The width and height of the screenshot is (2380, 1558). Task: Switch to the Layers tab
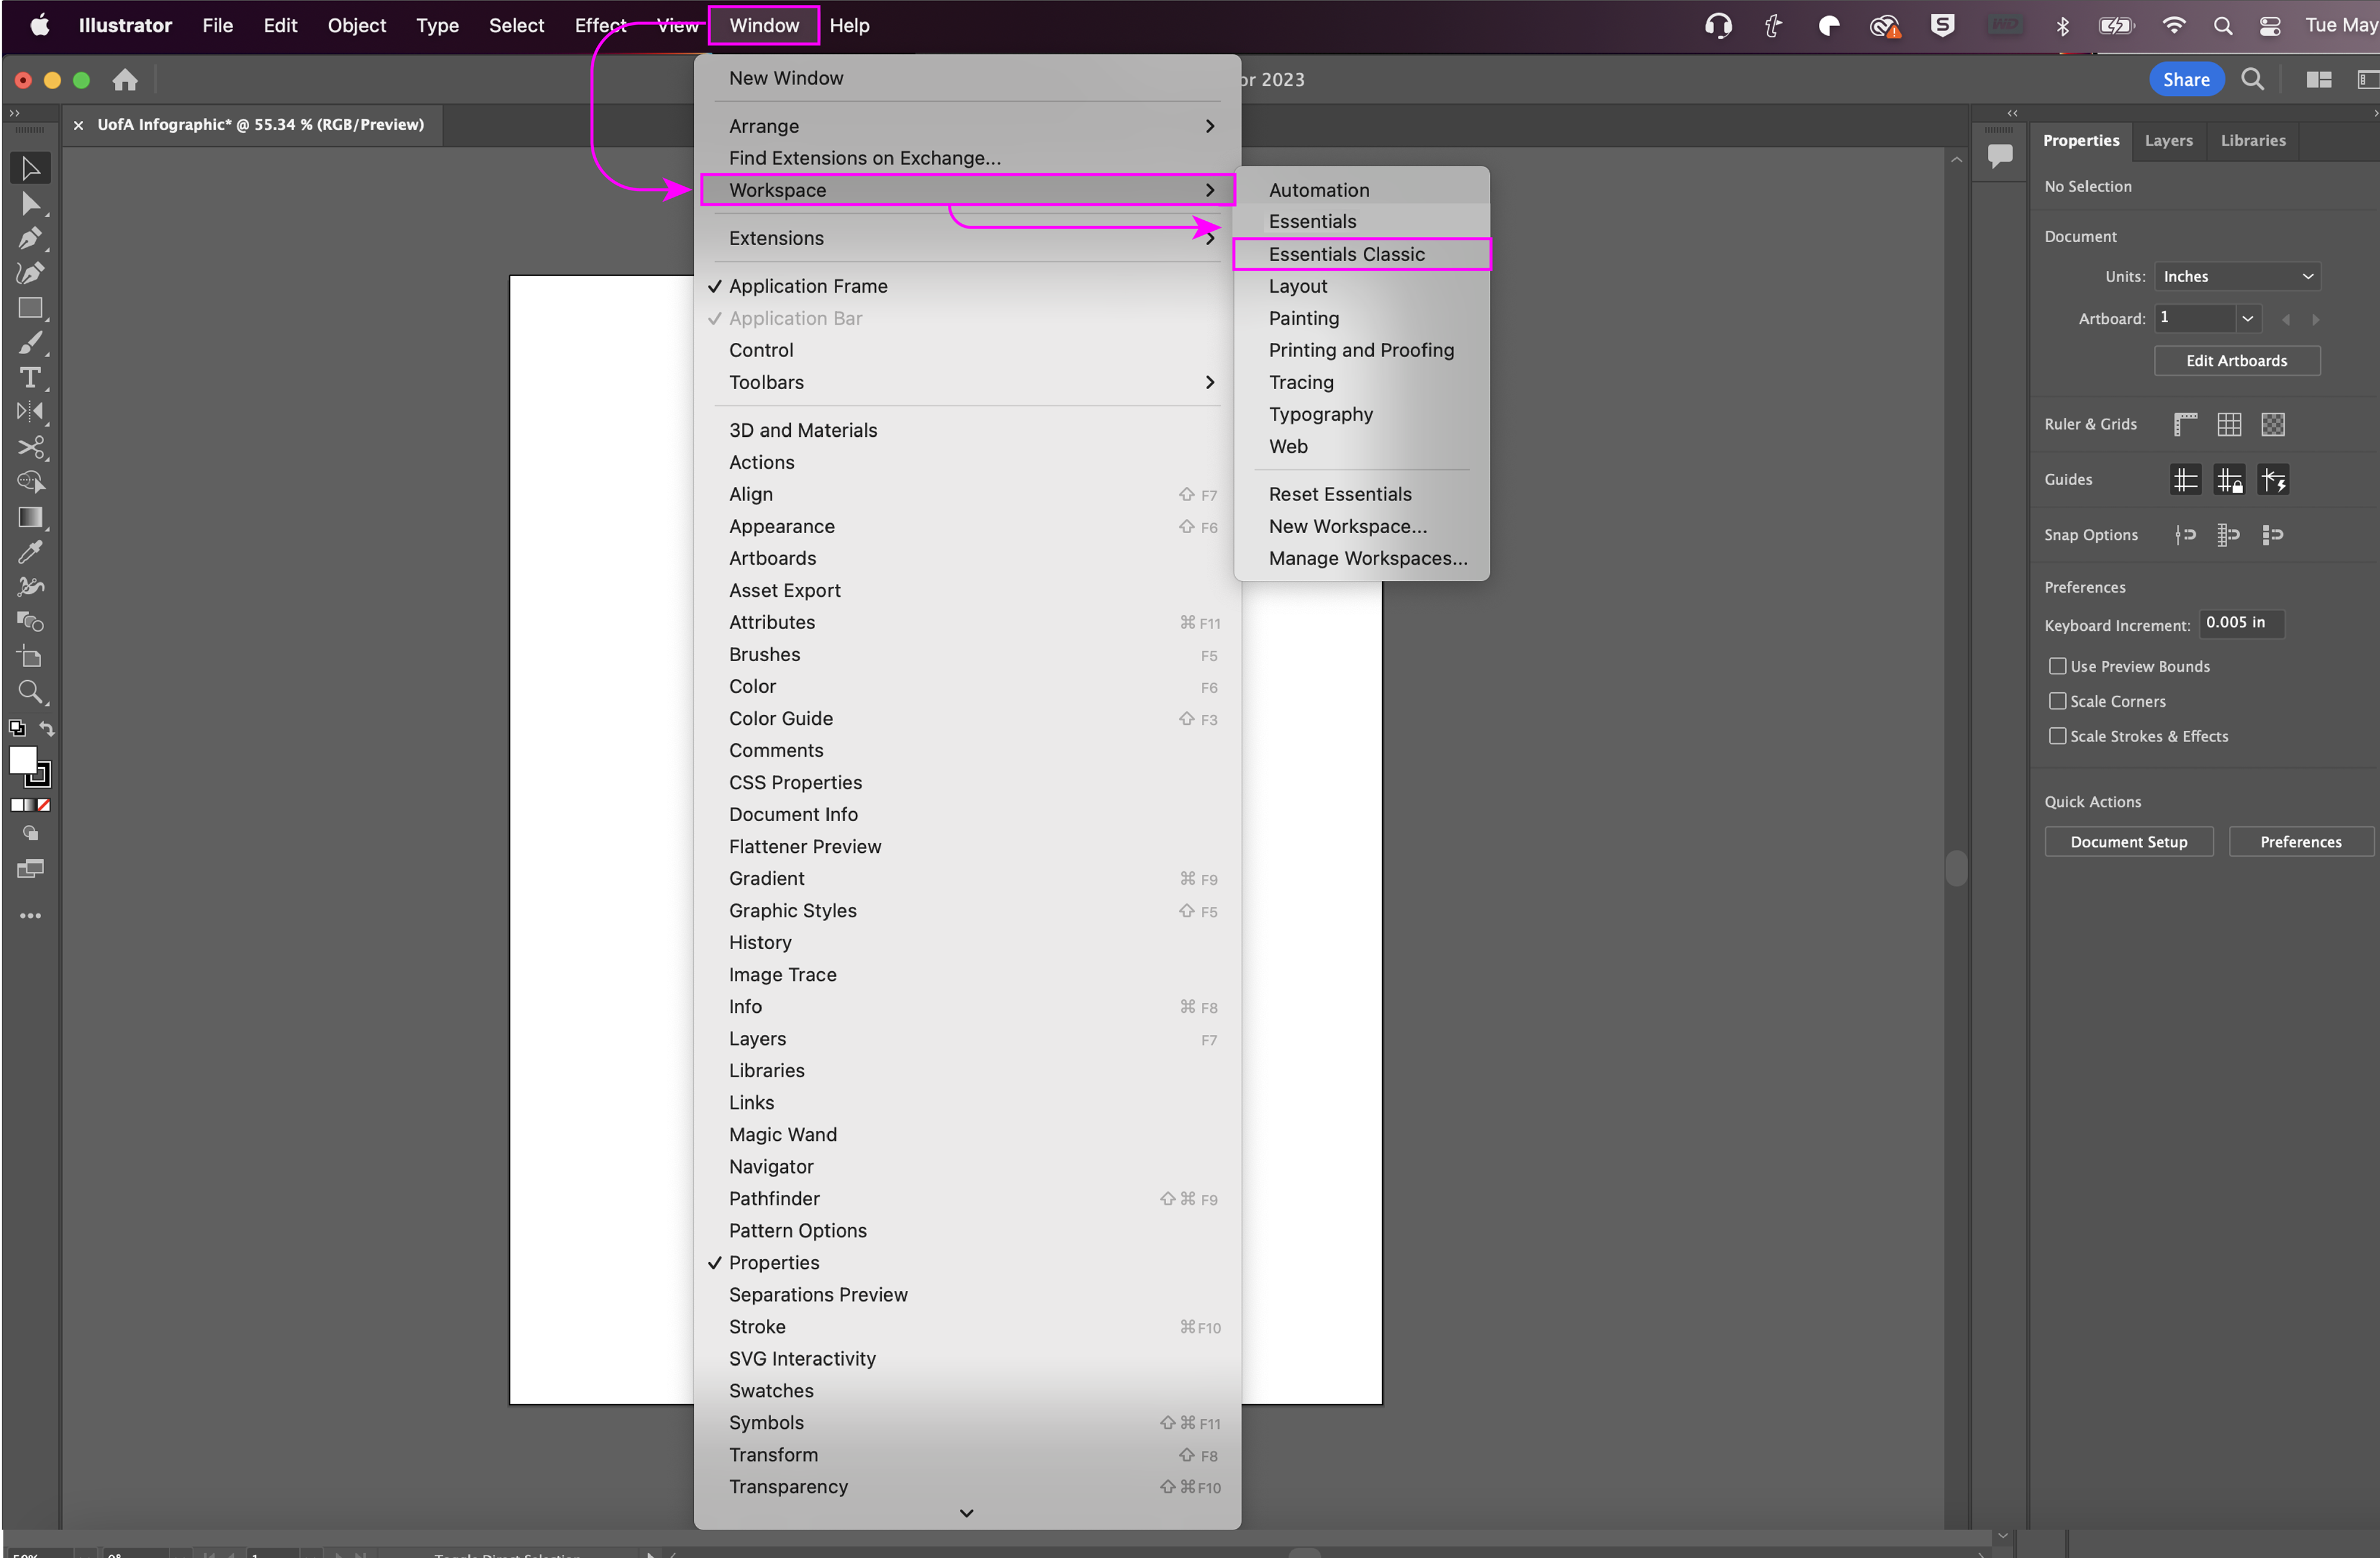tap(2168, 141)
